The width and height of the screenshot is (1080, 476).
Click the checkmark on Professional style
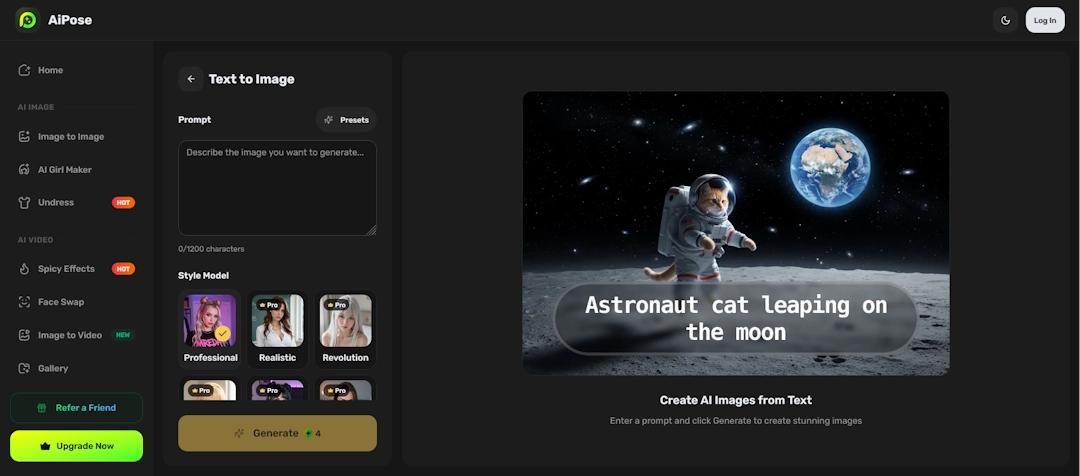(222, 334)
